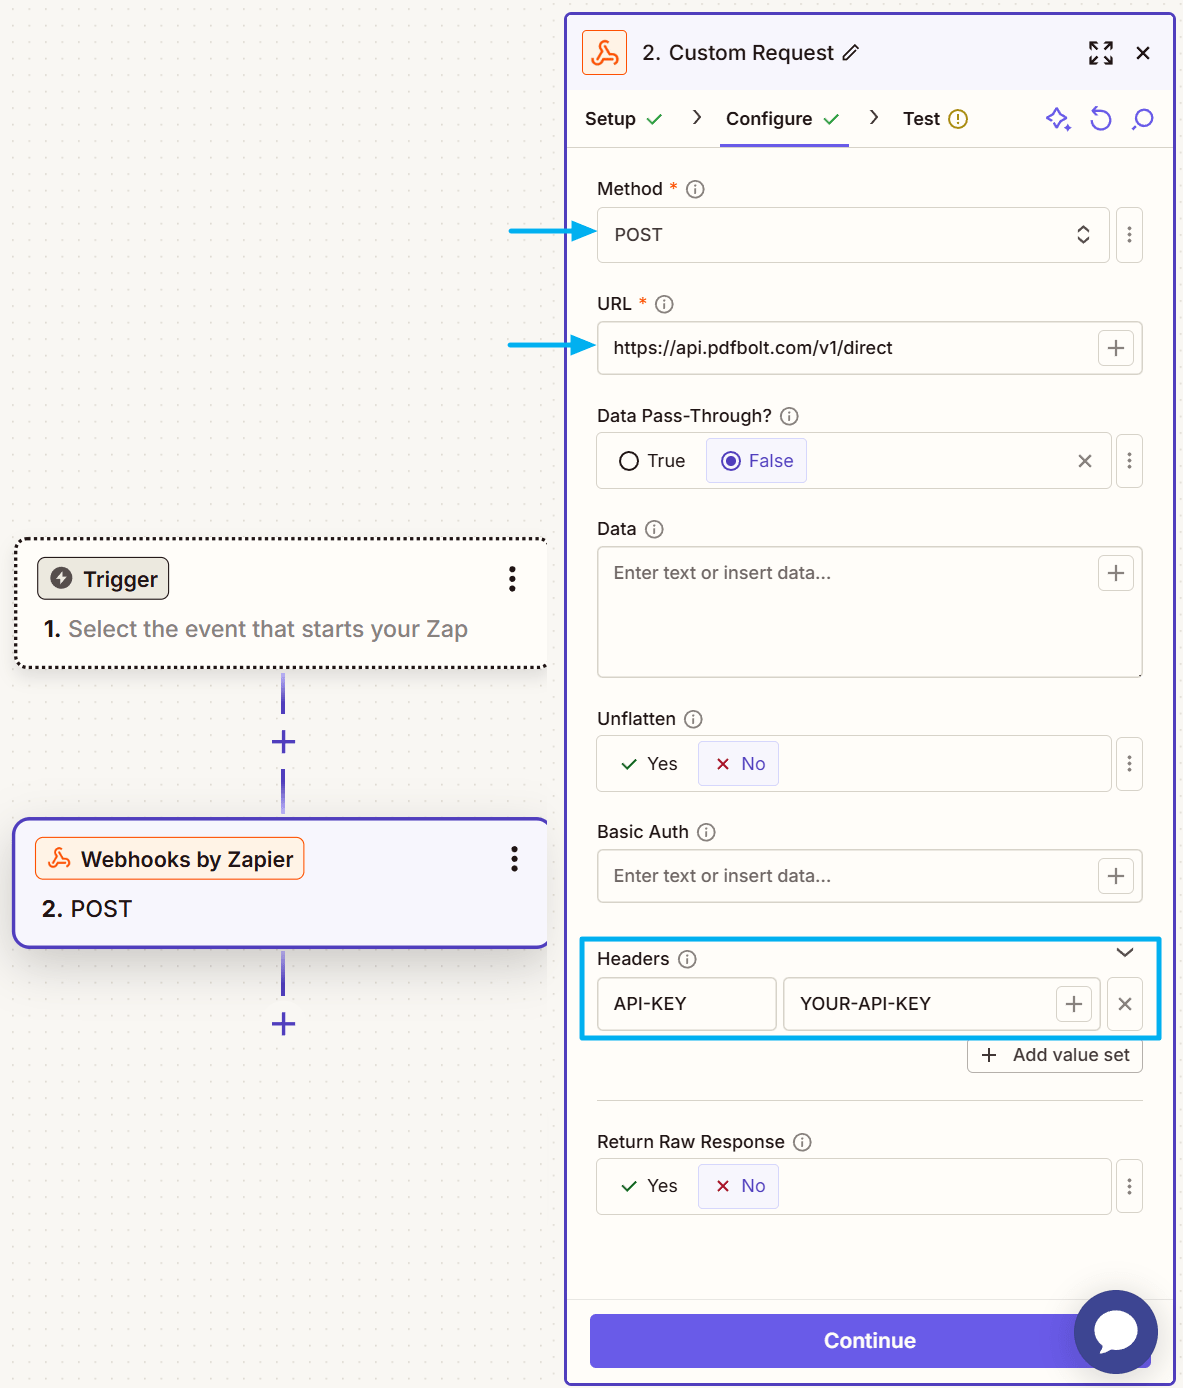Collapse the Headers section chevron
The width and height of the screenshot is (1183, 1388).
pos(1124,953)
